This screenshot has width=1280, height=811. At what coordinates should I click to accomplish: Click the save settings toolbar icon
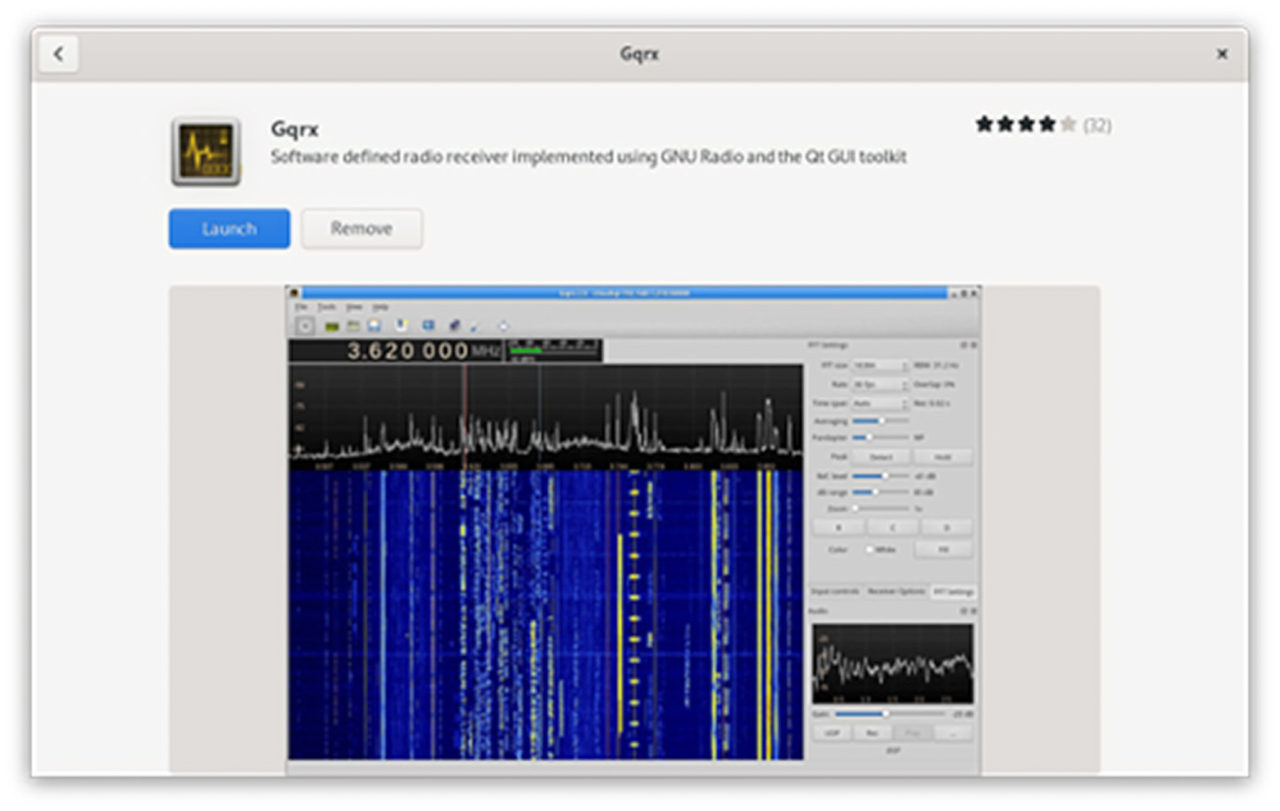coord(375,324)
